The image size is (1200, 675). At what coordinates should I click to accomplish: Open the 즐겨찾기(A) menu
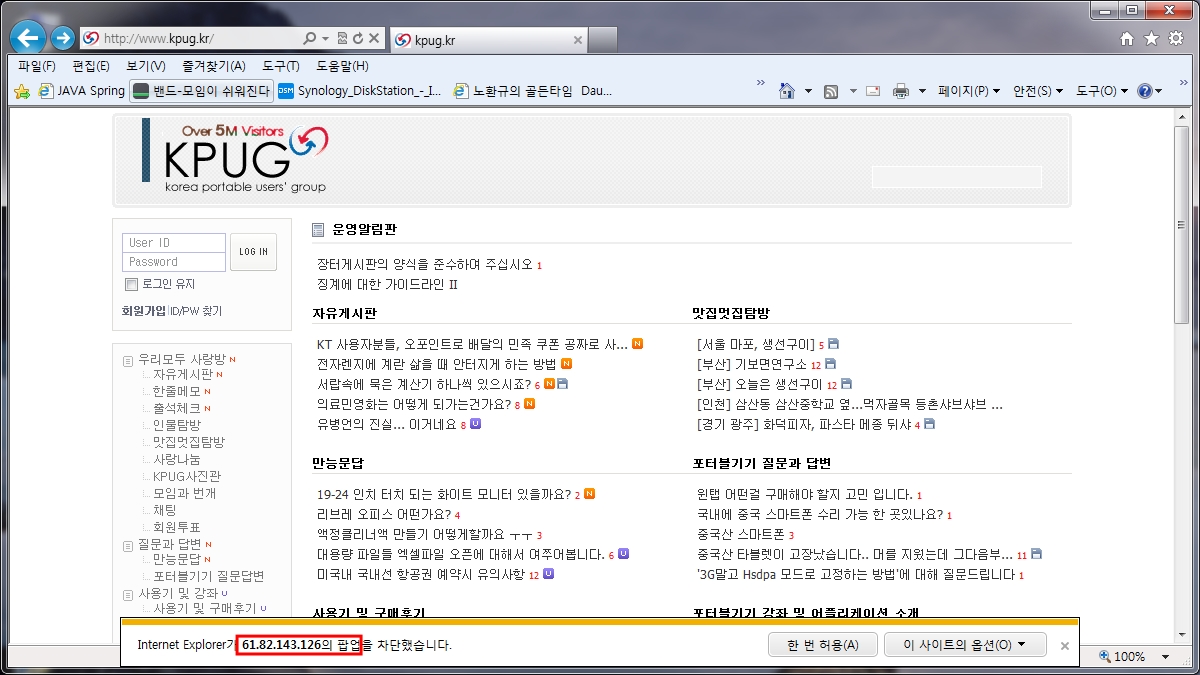coord(214,66)
